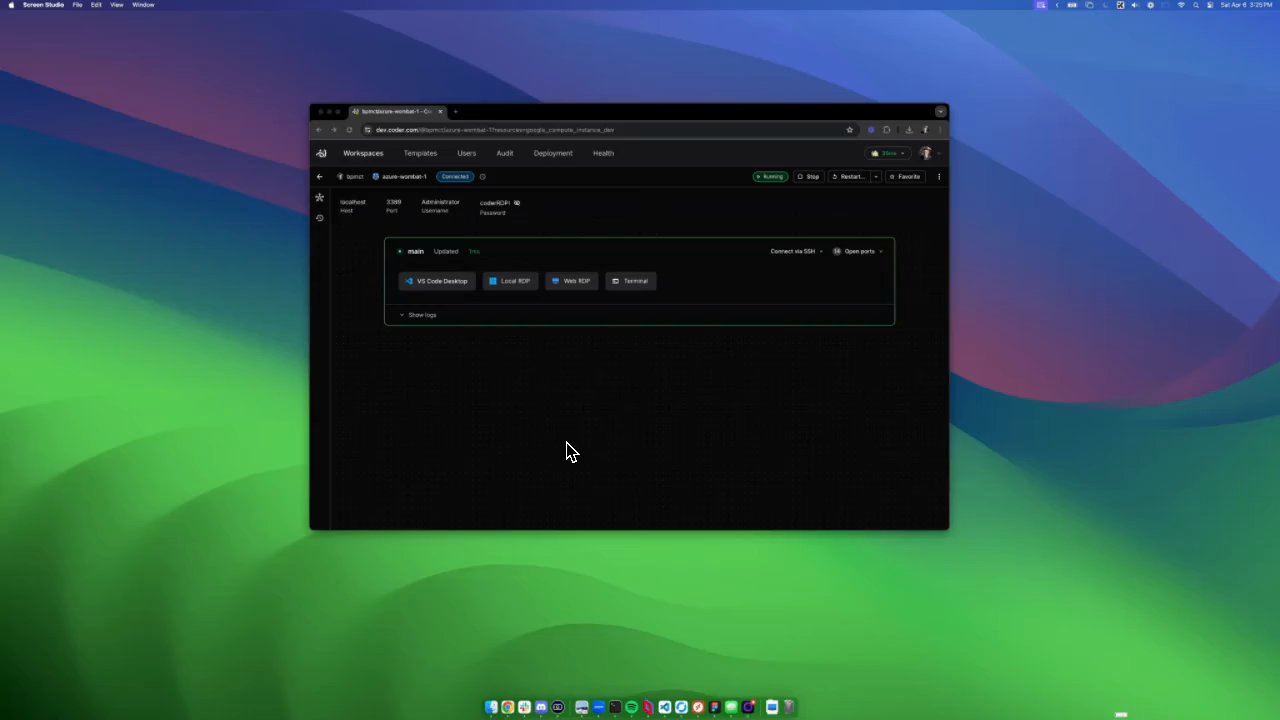Open a new browser tab

(x=455, y=112)
